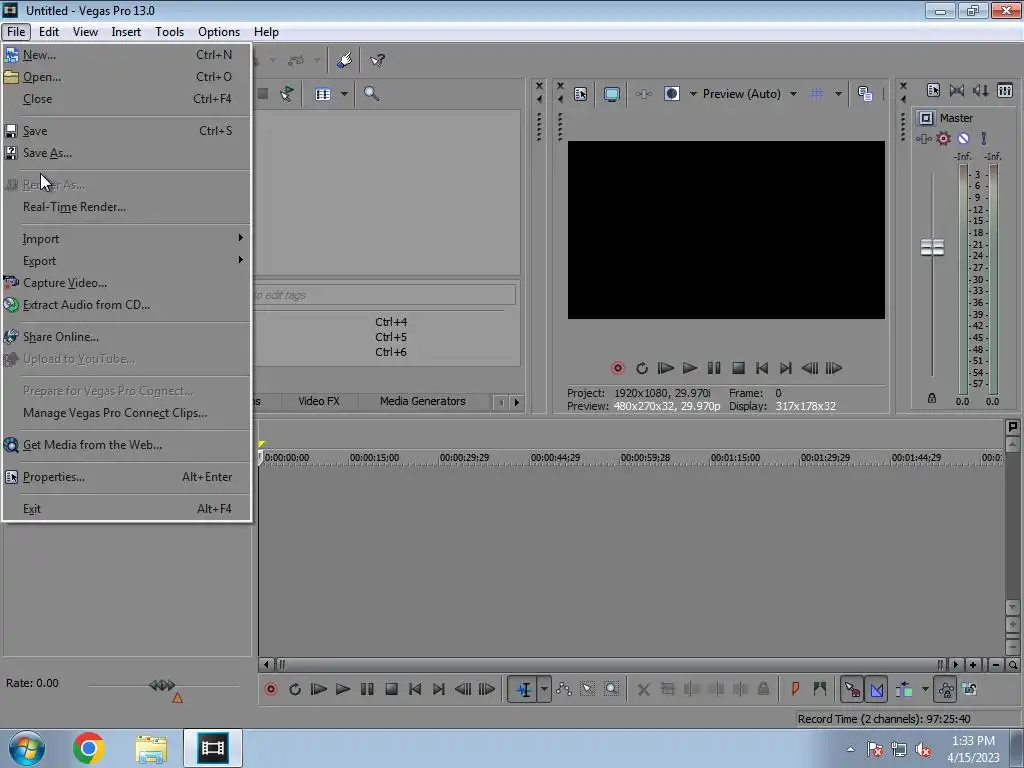Toggle Downmix Output in Master panel
The image size is (1024, 768).
click(x=957, y=91)
